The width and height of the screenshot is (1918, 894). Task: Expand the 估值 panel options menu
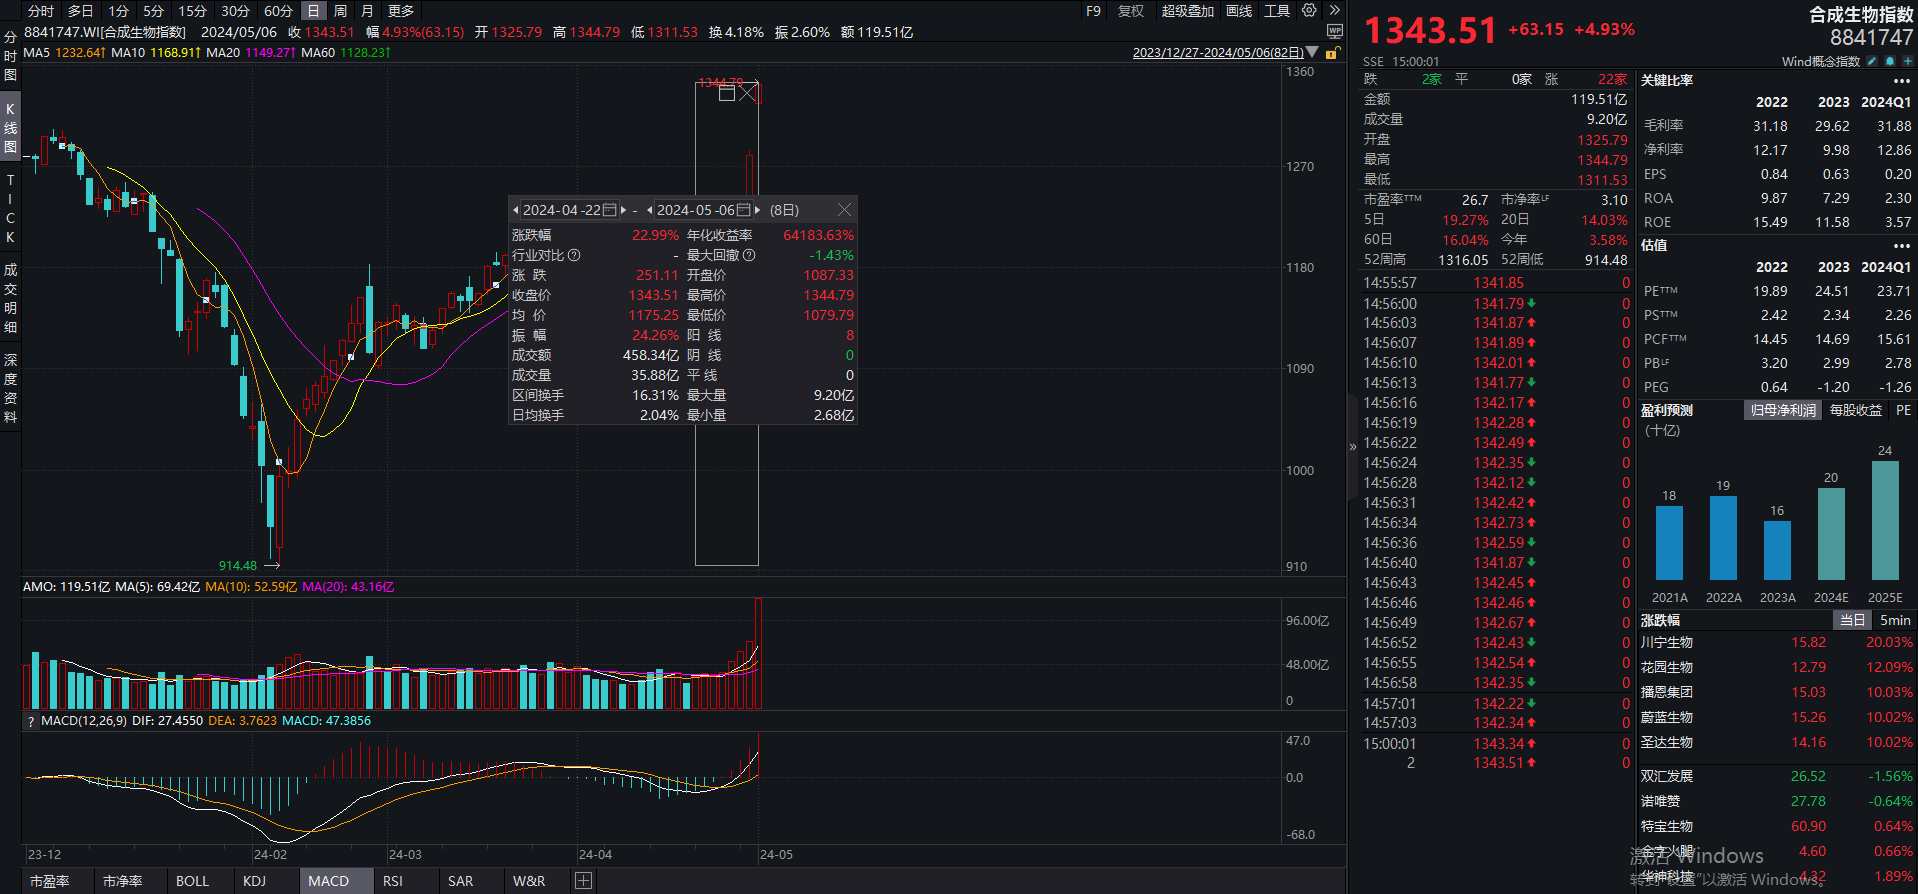(1901, 245)
